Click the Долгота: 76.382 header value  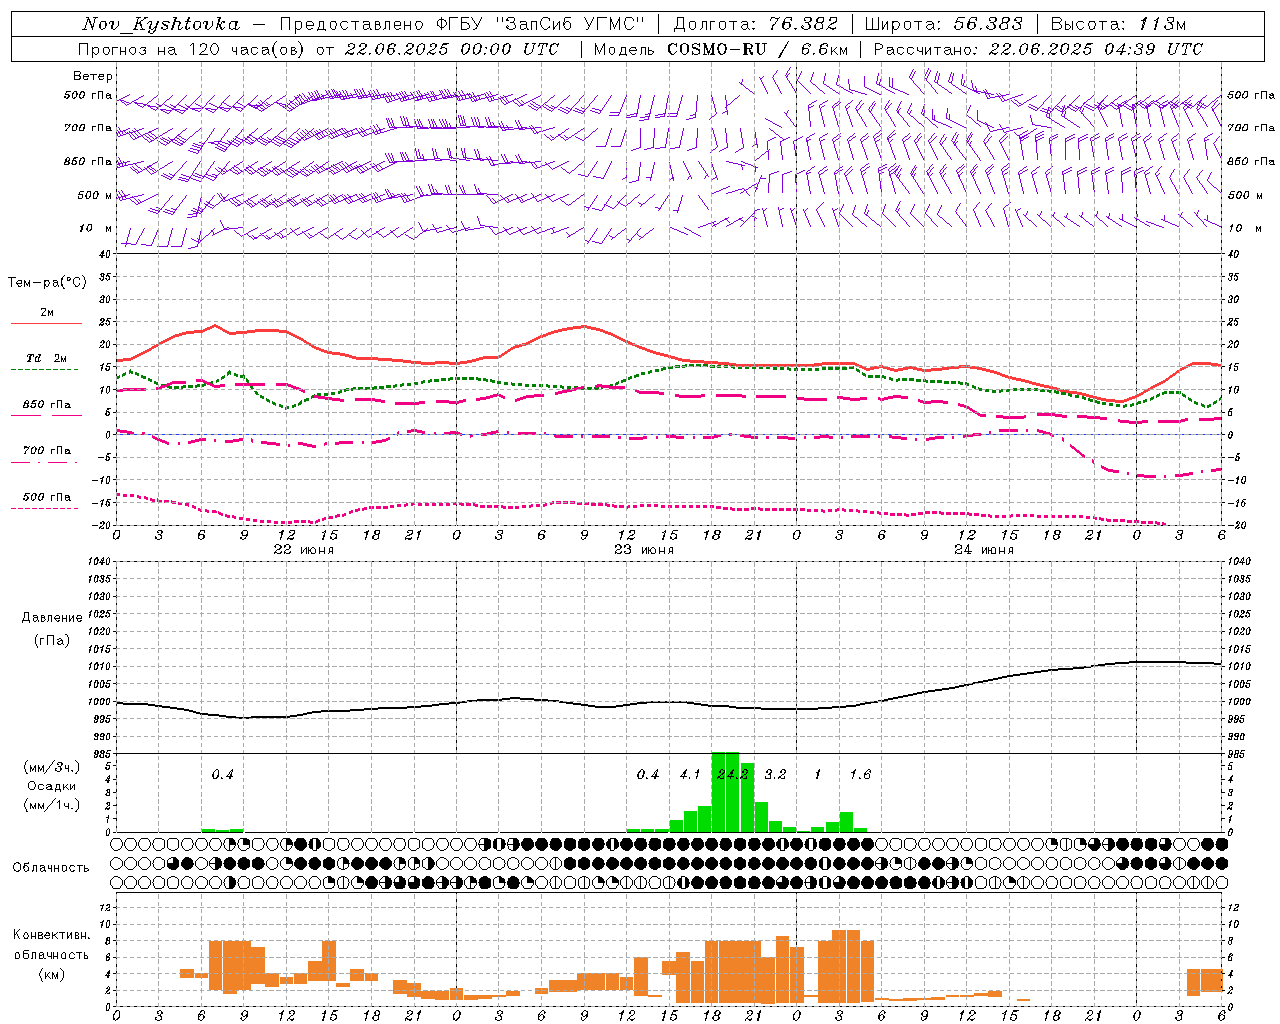pyautogui.click(x=755, y=24)
